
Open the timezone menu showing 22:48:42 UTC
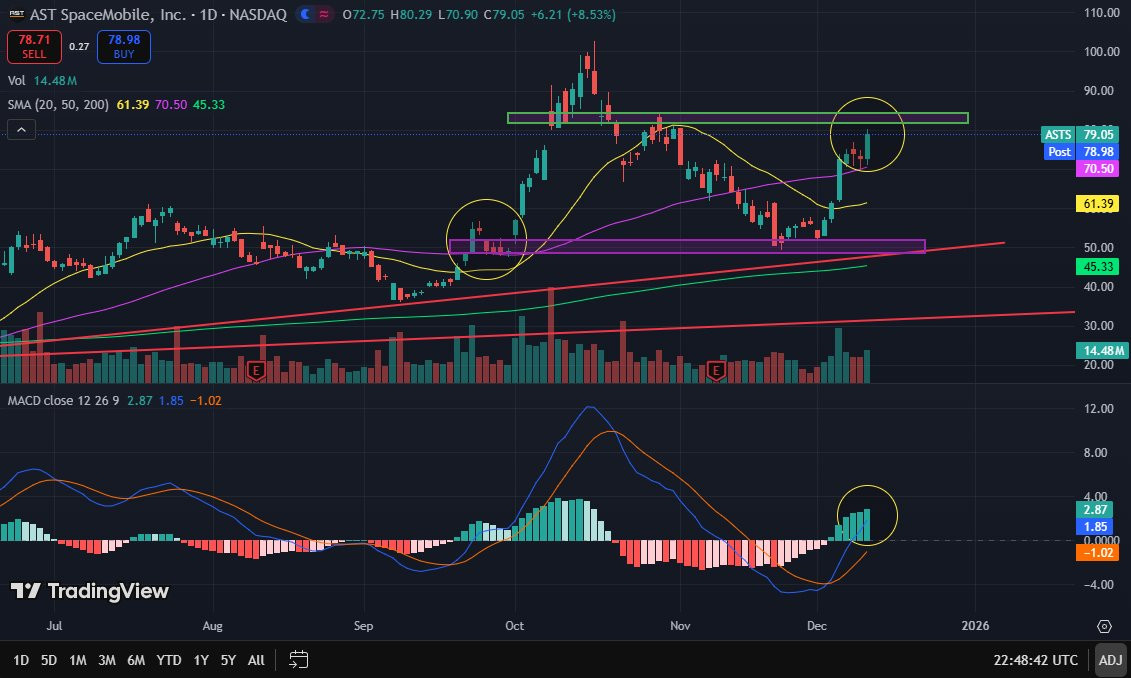click(x=1035, y=660)
